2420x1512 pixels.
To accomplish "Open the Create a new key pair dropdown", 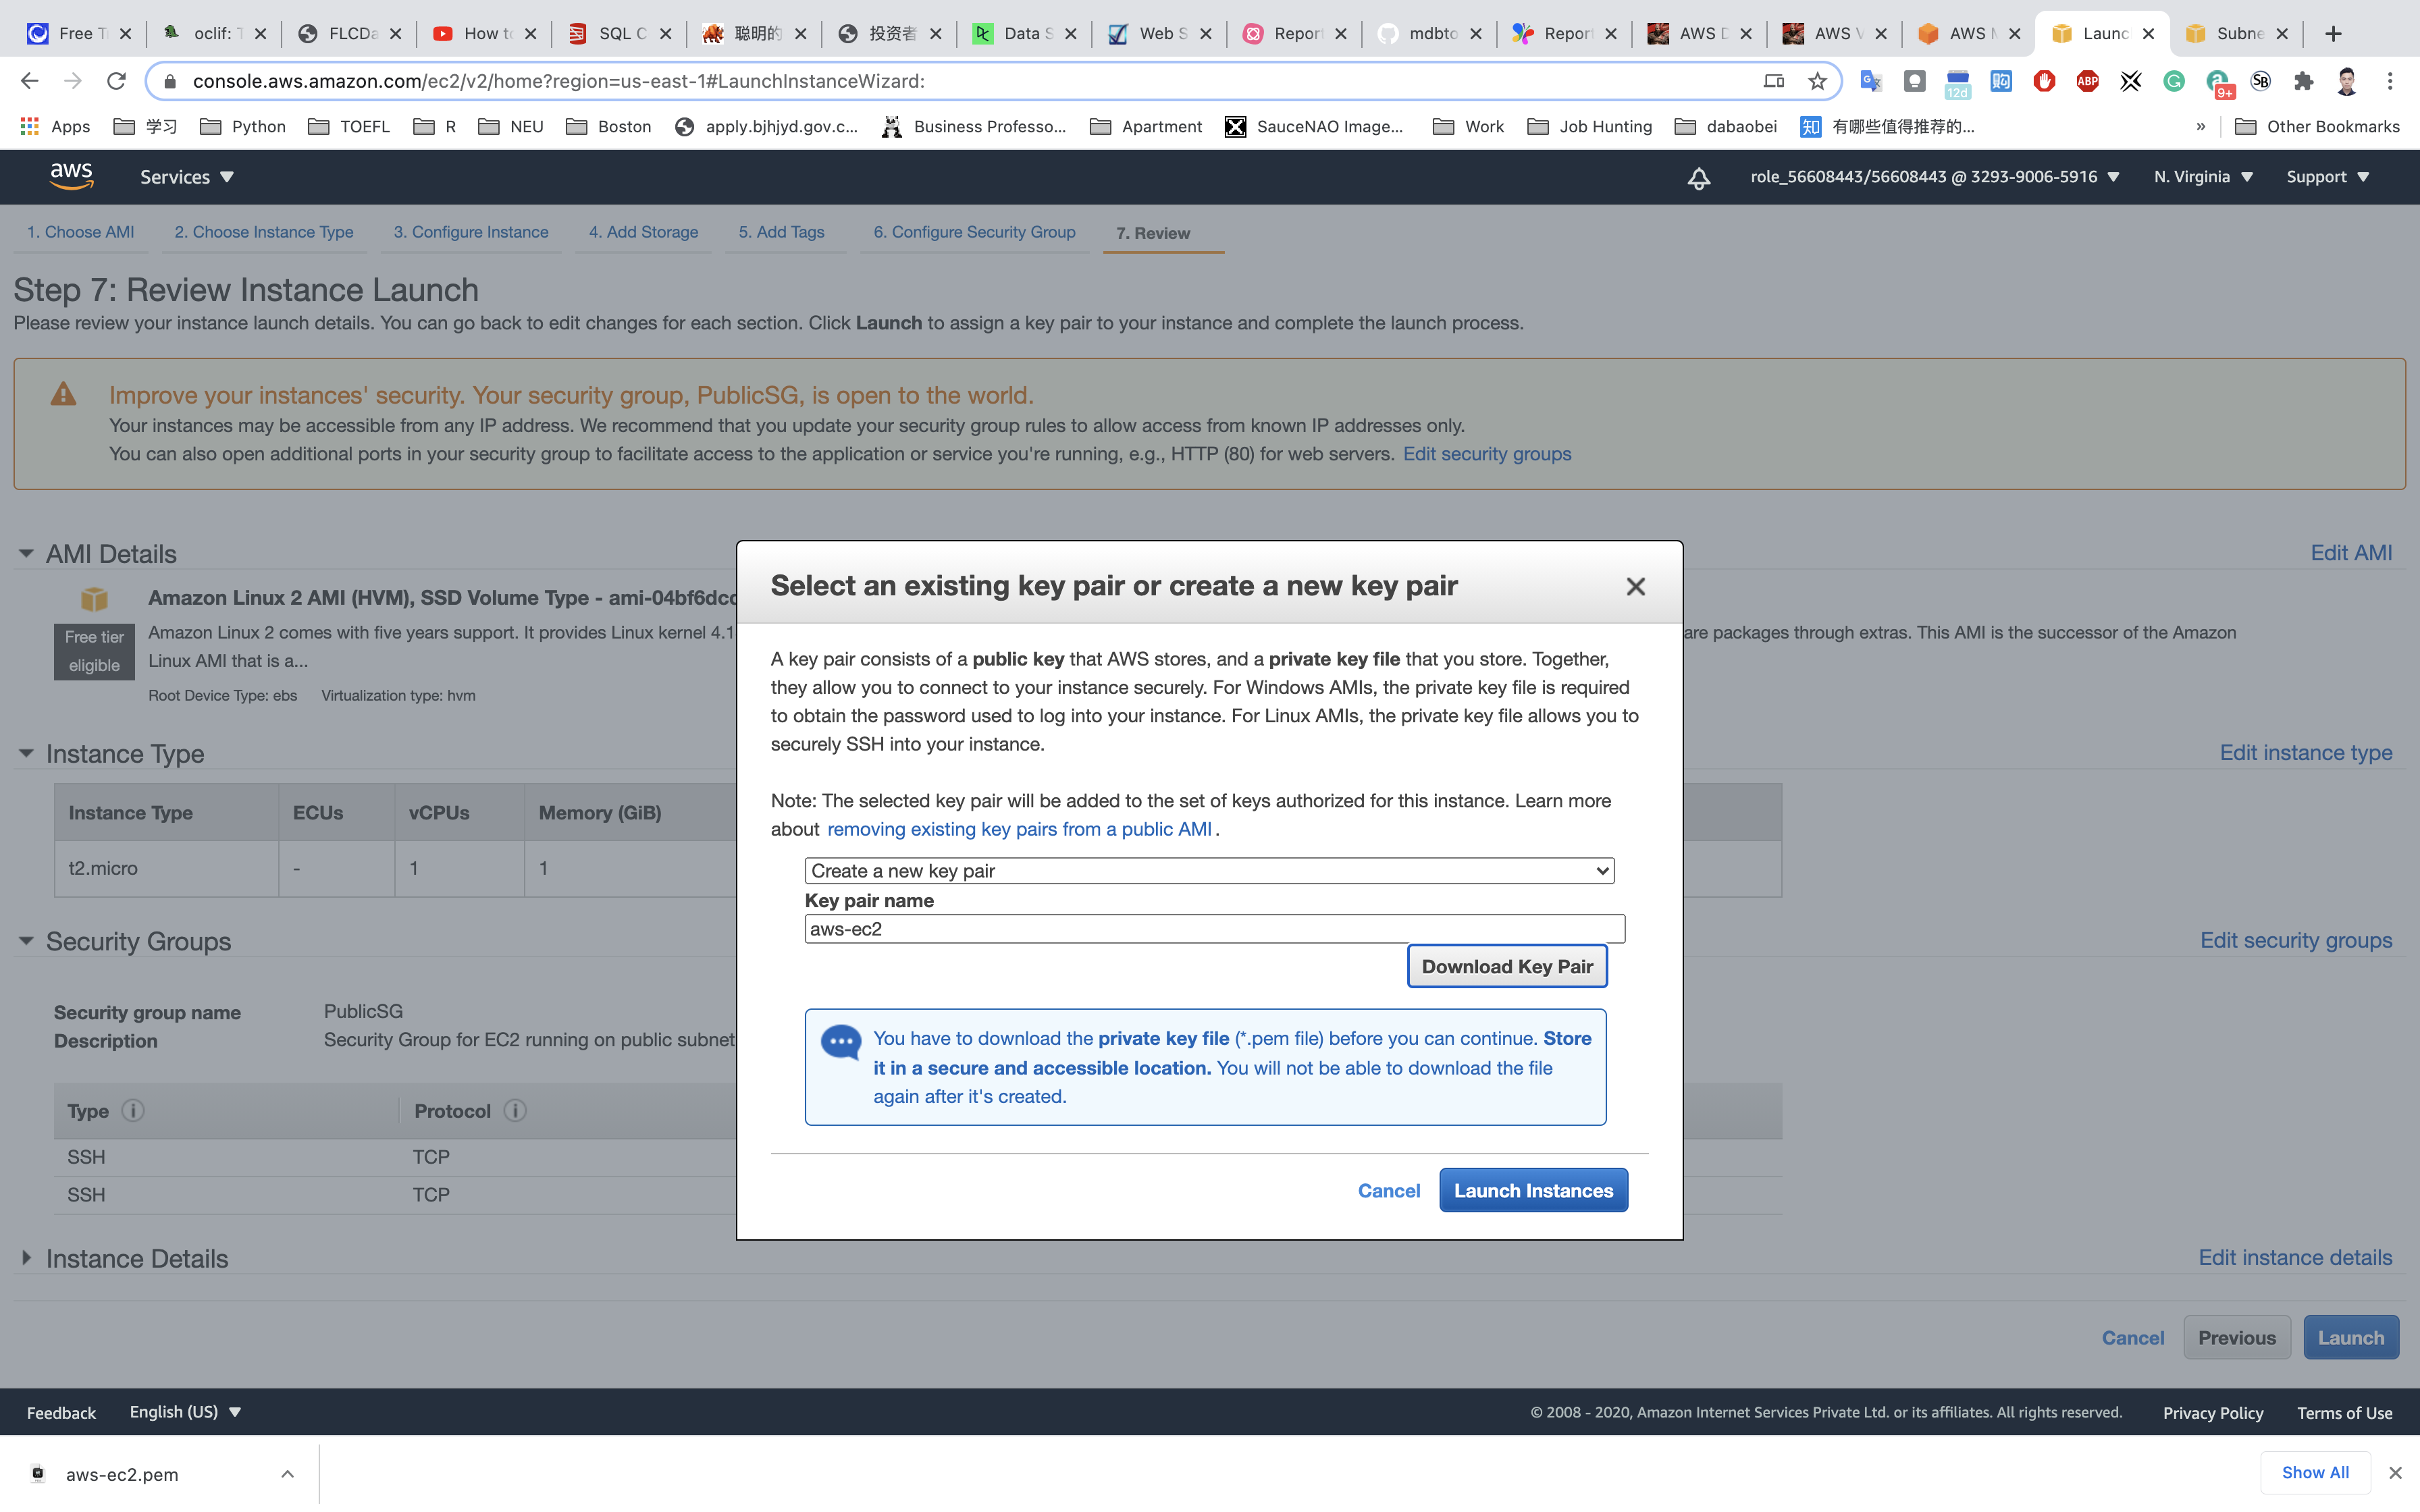I will (x=1209, y=871).
